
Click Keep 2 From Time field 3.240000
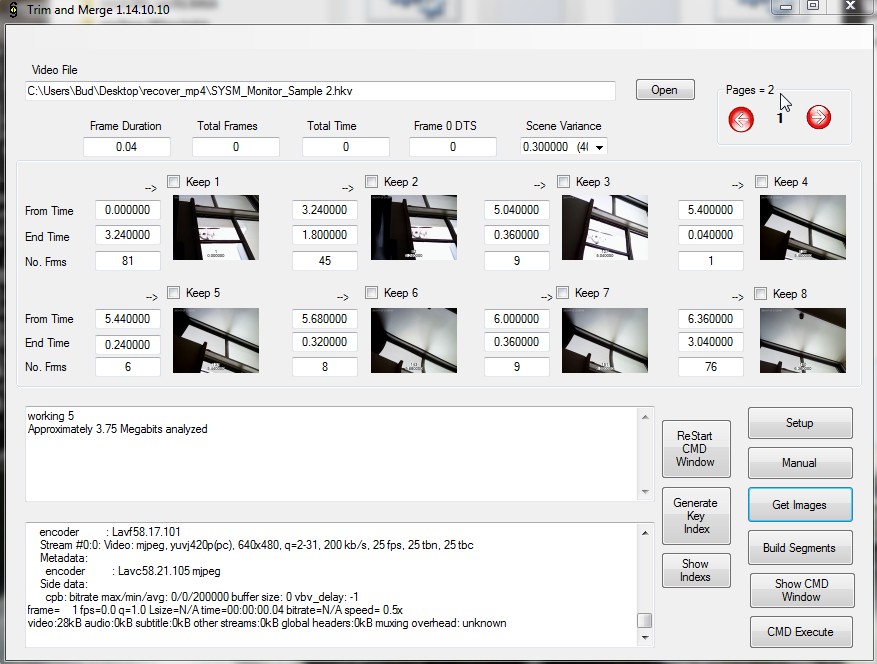325,210
